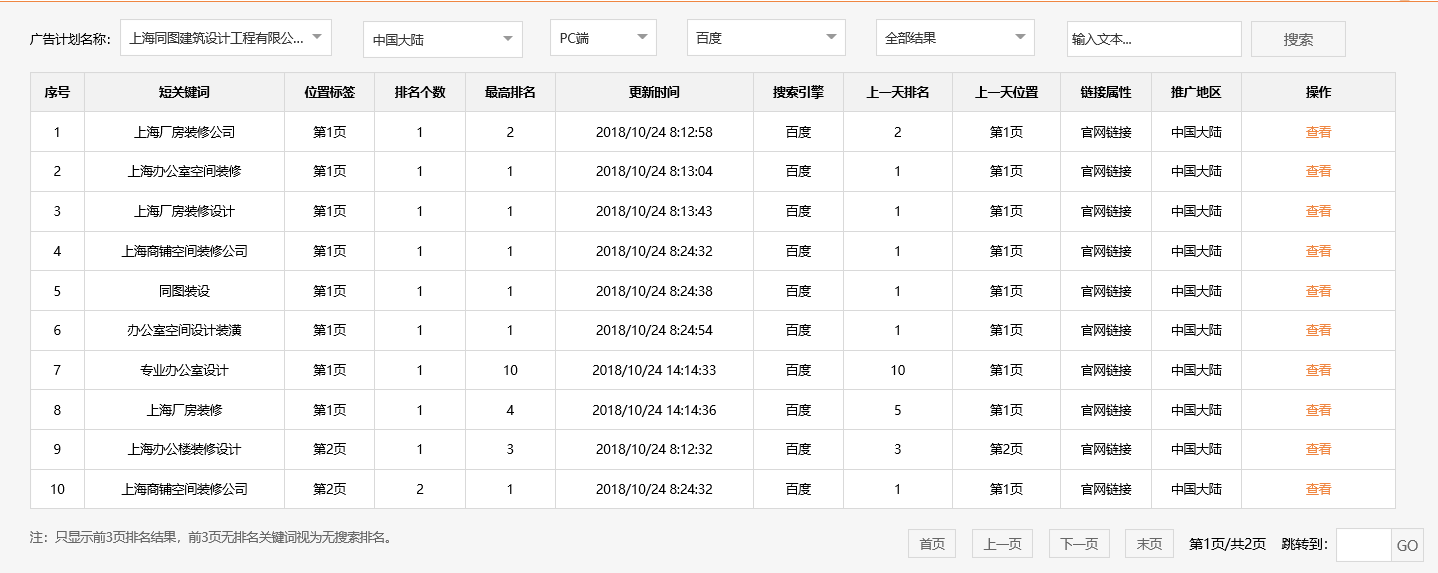Click the 第1页/共2页 page indicator
Screen dimensions: 1438x573
click(1227, 544)
